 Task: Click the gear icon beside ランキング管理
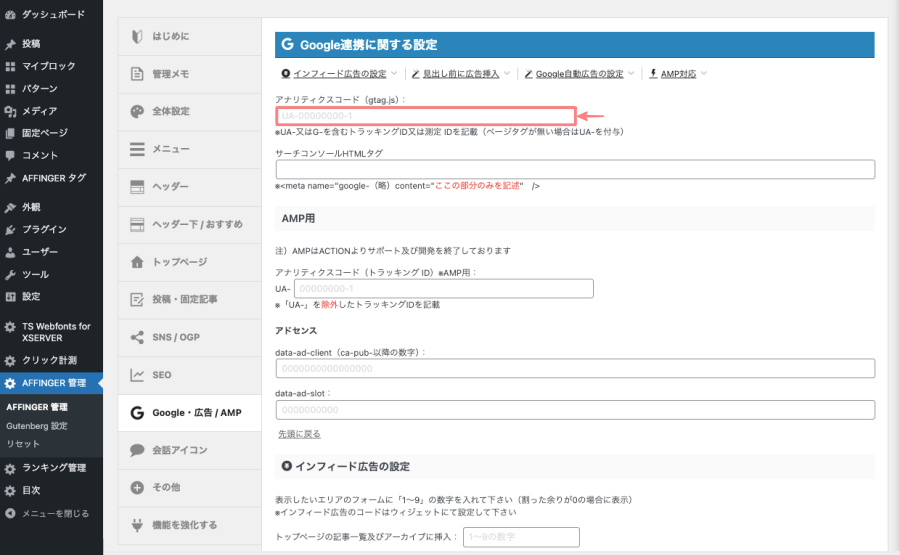[x=10, y=468]
